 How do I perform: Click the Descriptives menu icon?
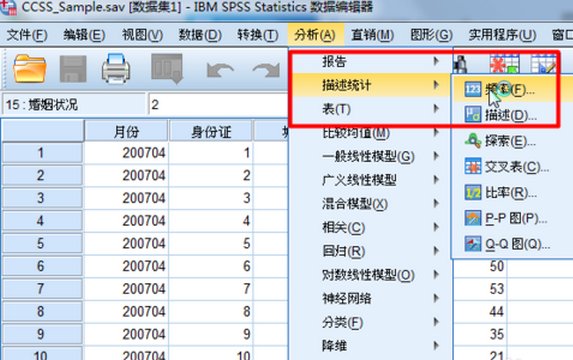pos(473,115)
